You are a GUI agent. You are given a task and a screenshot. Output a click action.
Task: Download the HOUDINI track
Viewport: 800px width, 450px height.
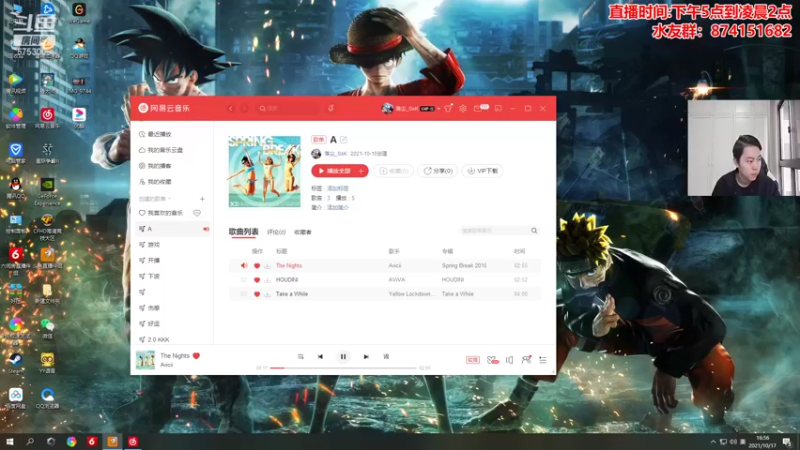point(267,280)
